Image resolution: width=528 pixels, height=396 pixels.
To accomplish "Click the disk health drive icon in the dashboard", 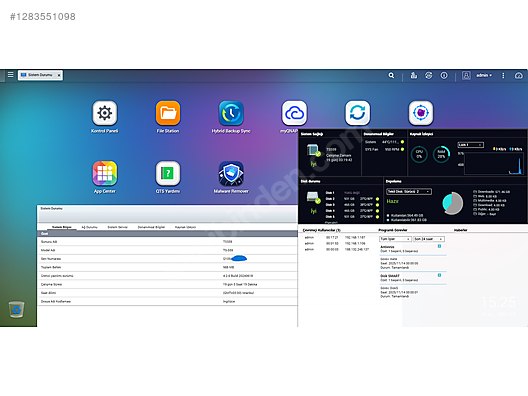I will coord(314,197).
